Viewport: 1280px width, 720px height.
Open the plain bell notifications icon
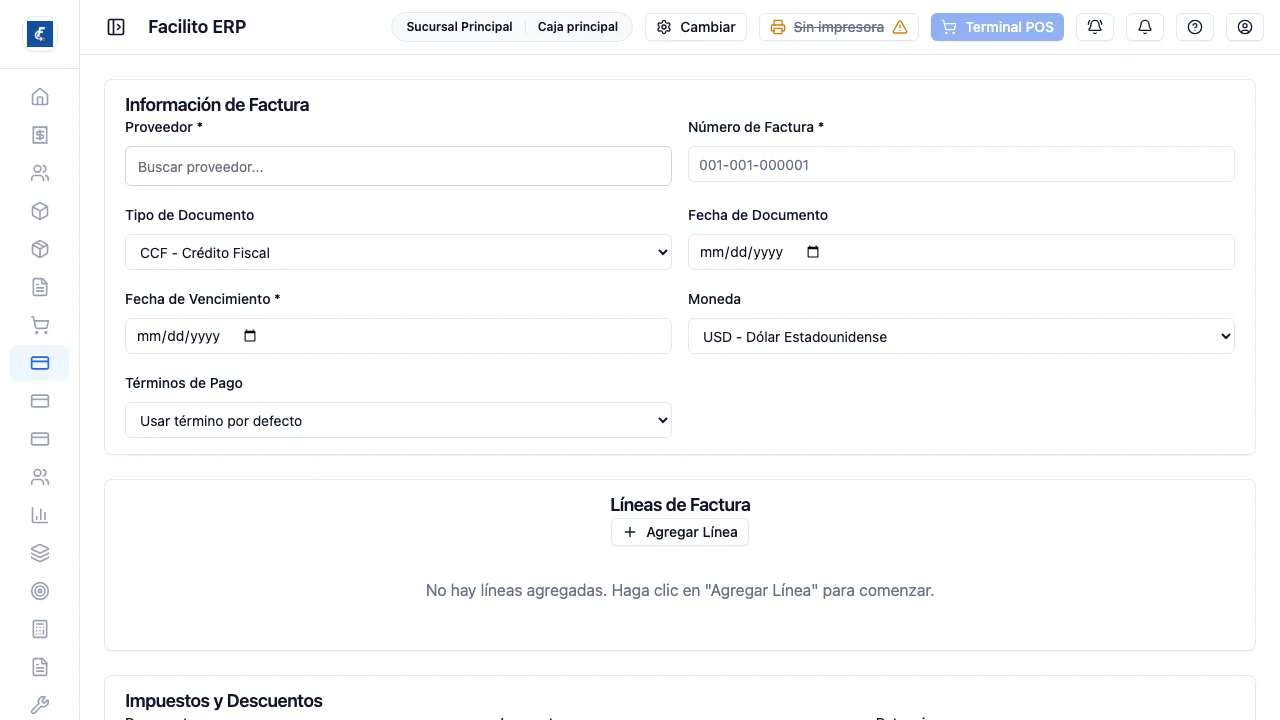[1145, 27]
